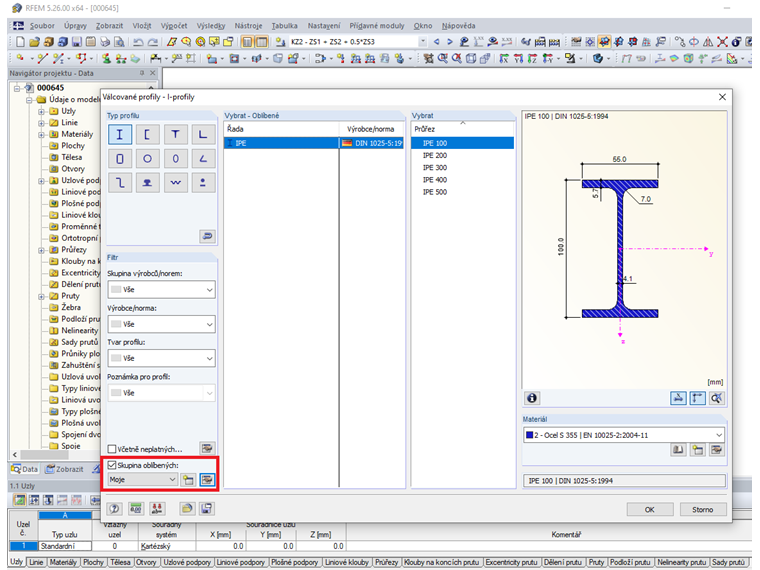Click the zoom reset icon under preview
The height and width of the screenshot is (570, 760).
(x=716, y=398)
